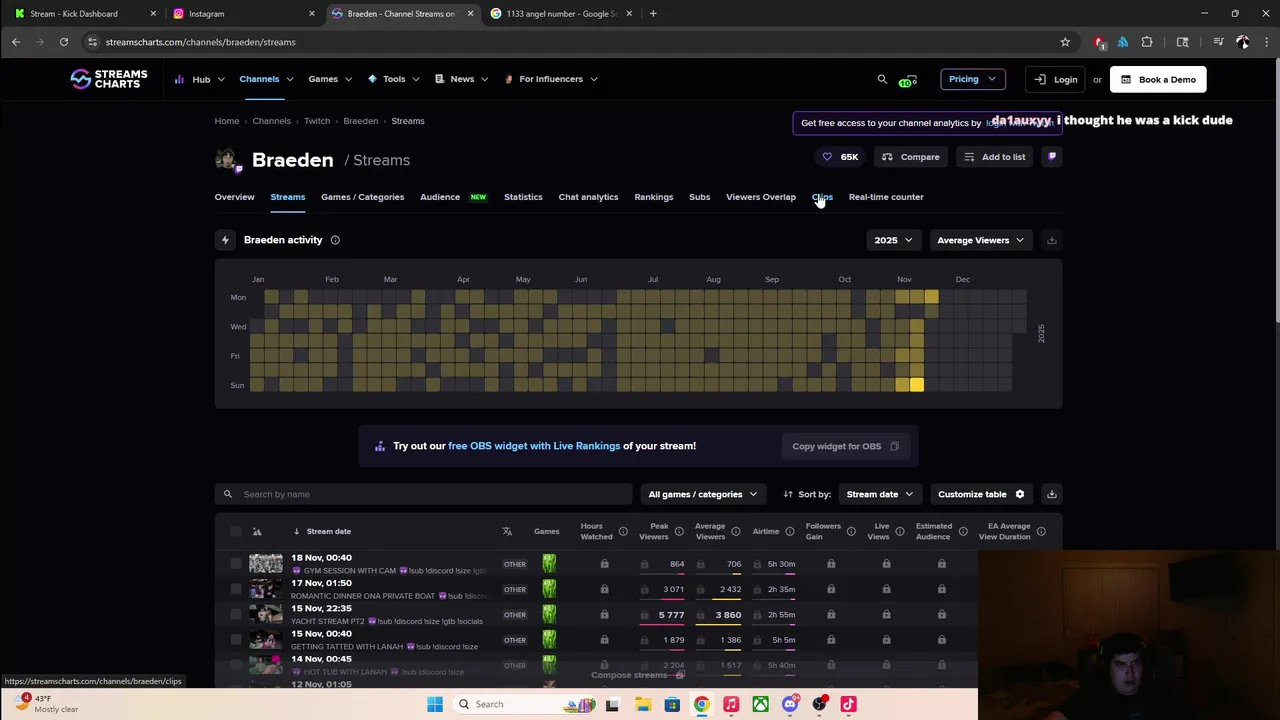This screenshot has width=1280, height=720.
Task: Switch to the Overview tab
Action: (234, 197)
